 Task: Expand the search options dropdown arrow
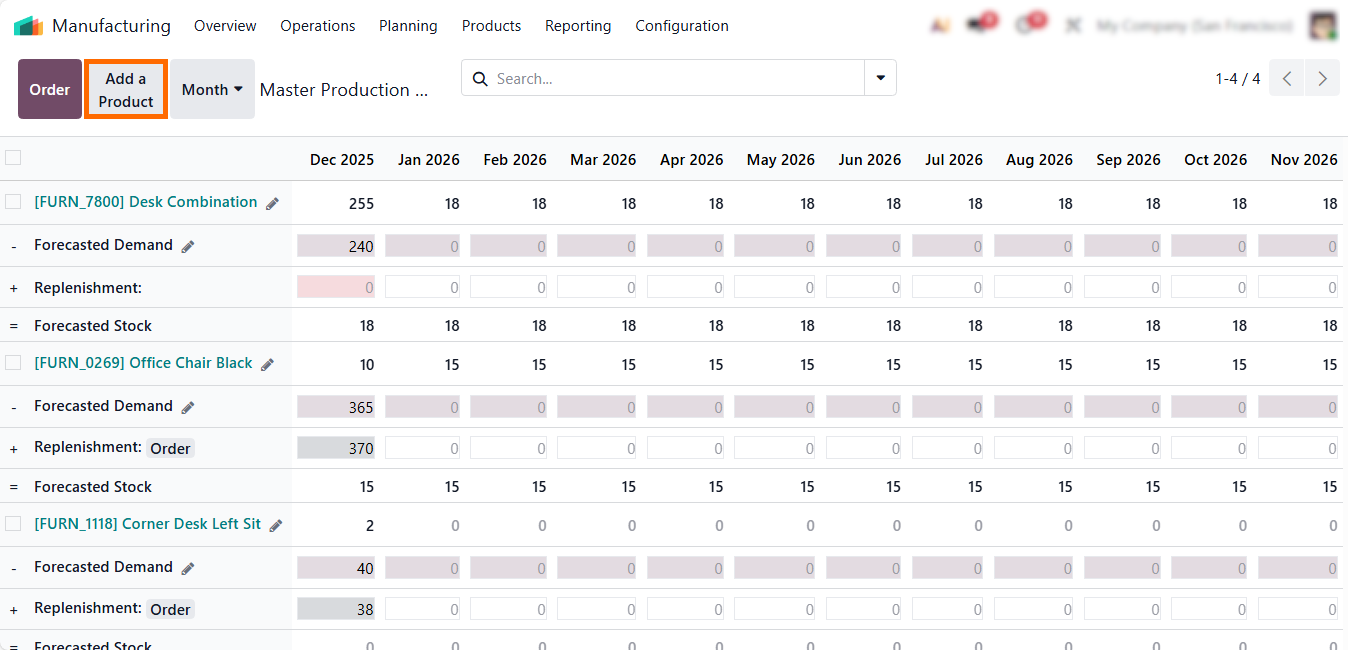tap(880, 78)
